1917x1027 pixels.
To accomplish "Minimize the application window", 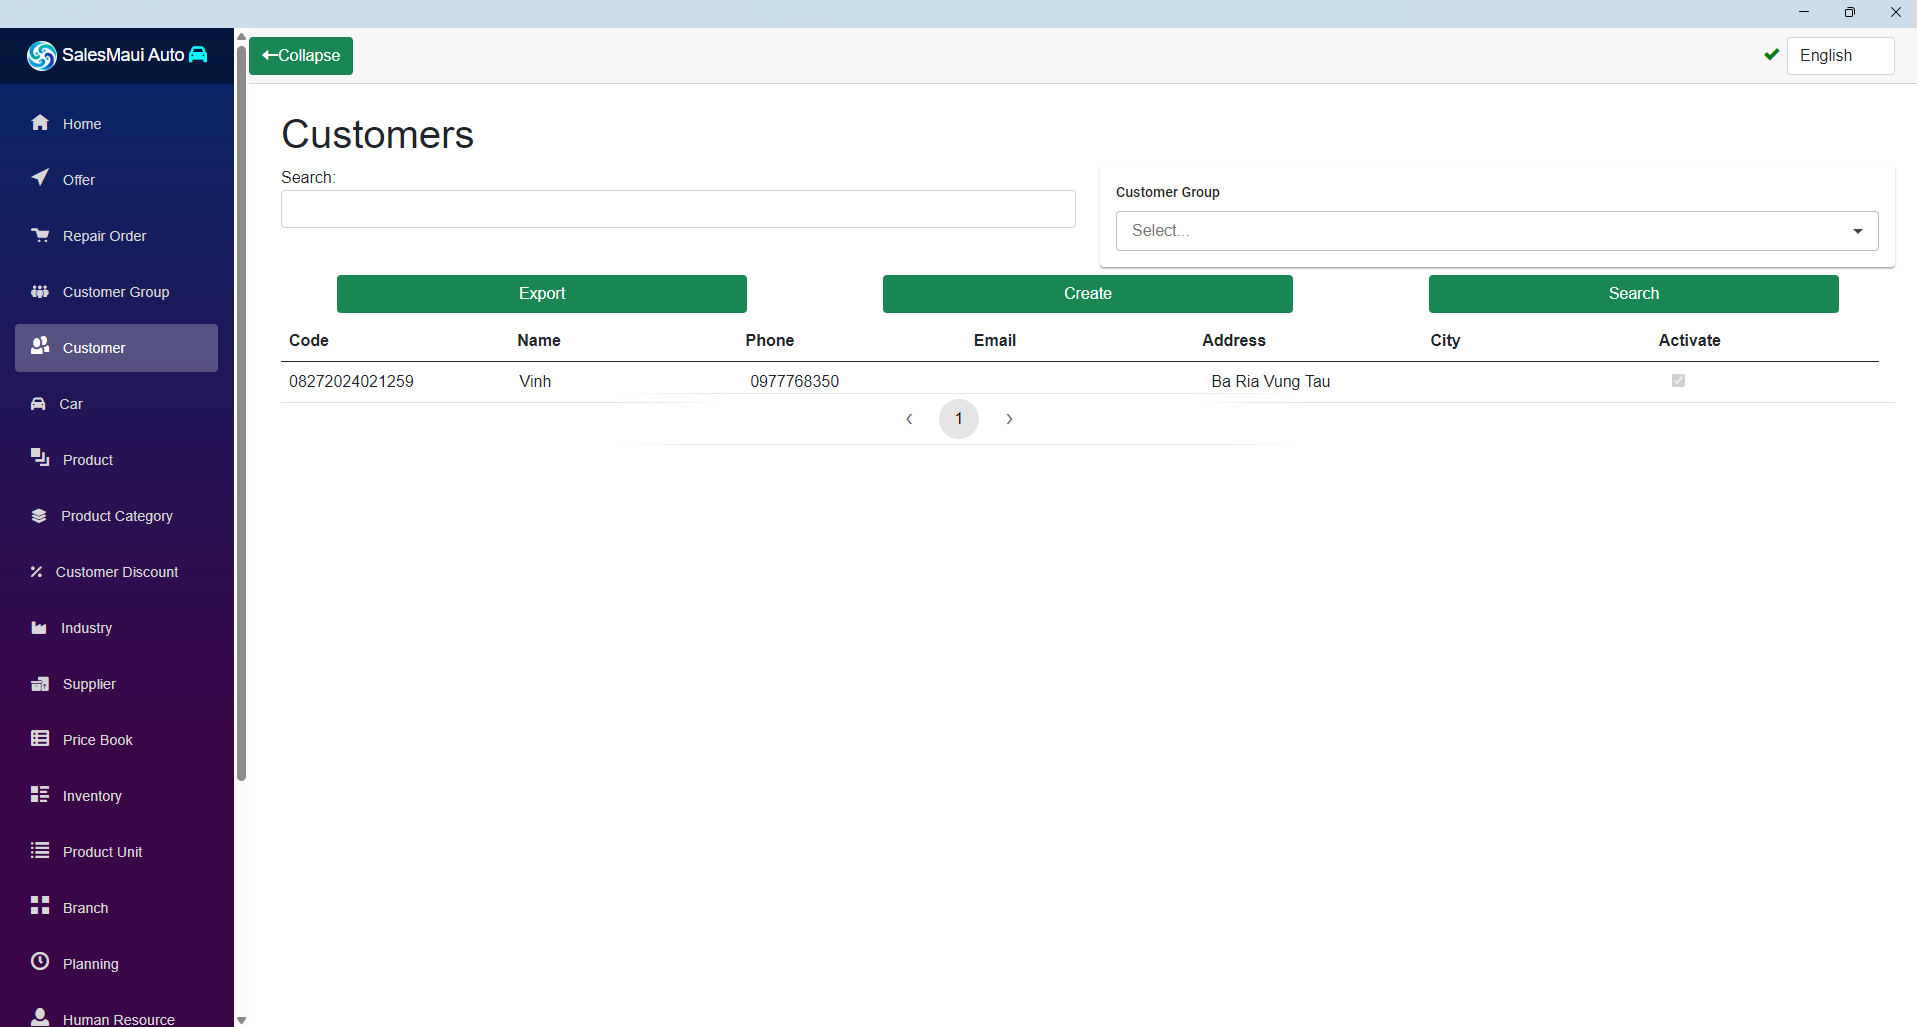I will point(1804,12).
